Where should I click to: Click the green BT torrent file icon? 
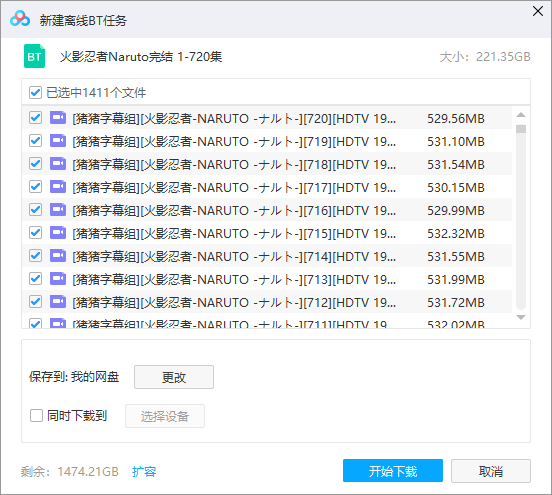34,56
